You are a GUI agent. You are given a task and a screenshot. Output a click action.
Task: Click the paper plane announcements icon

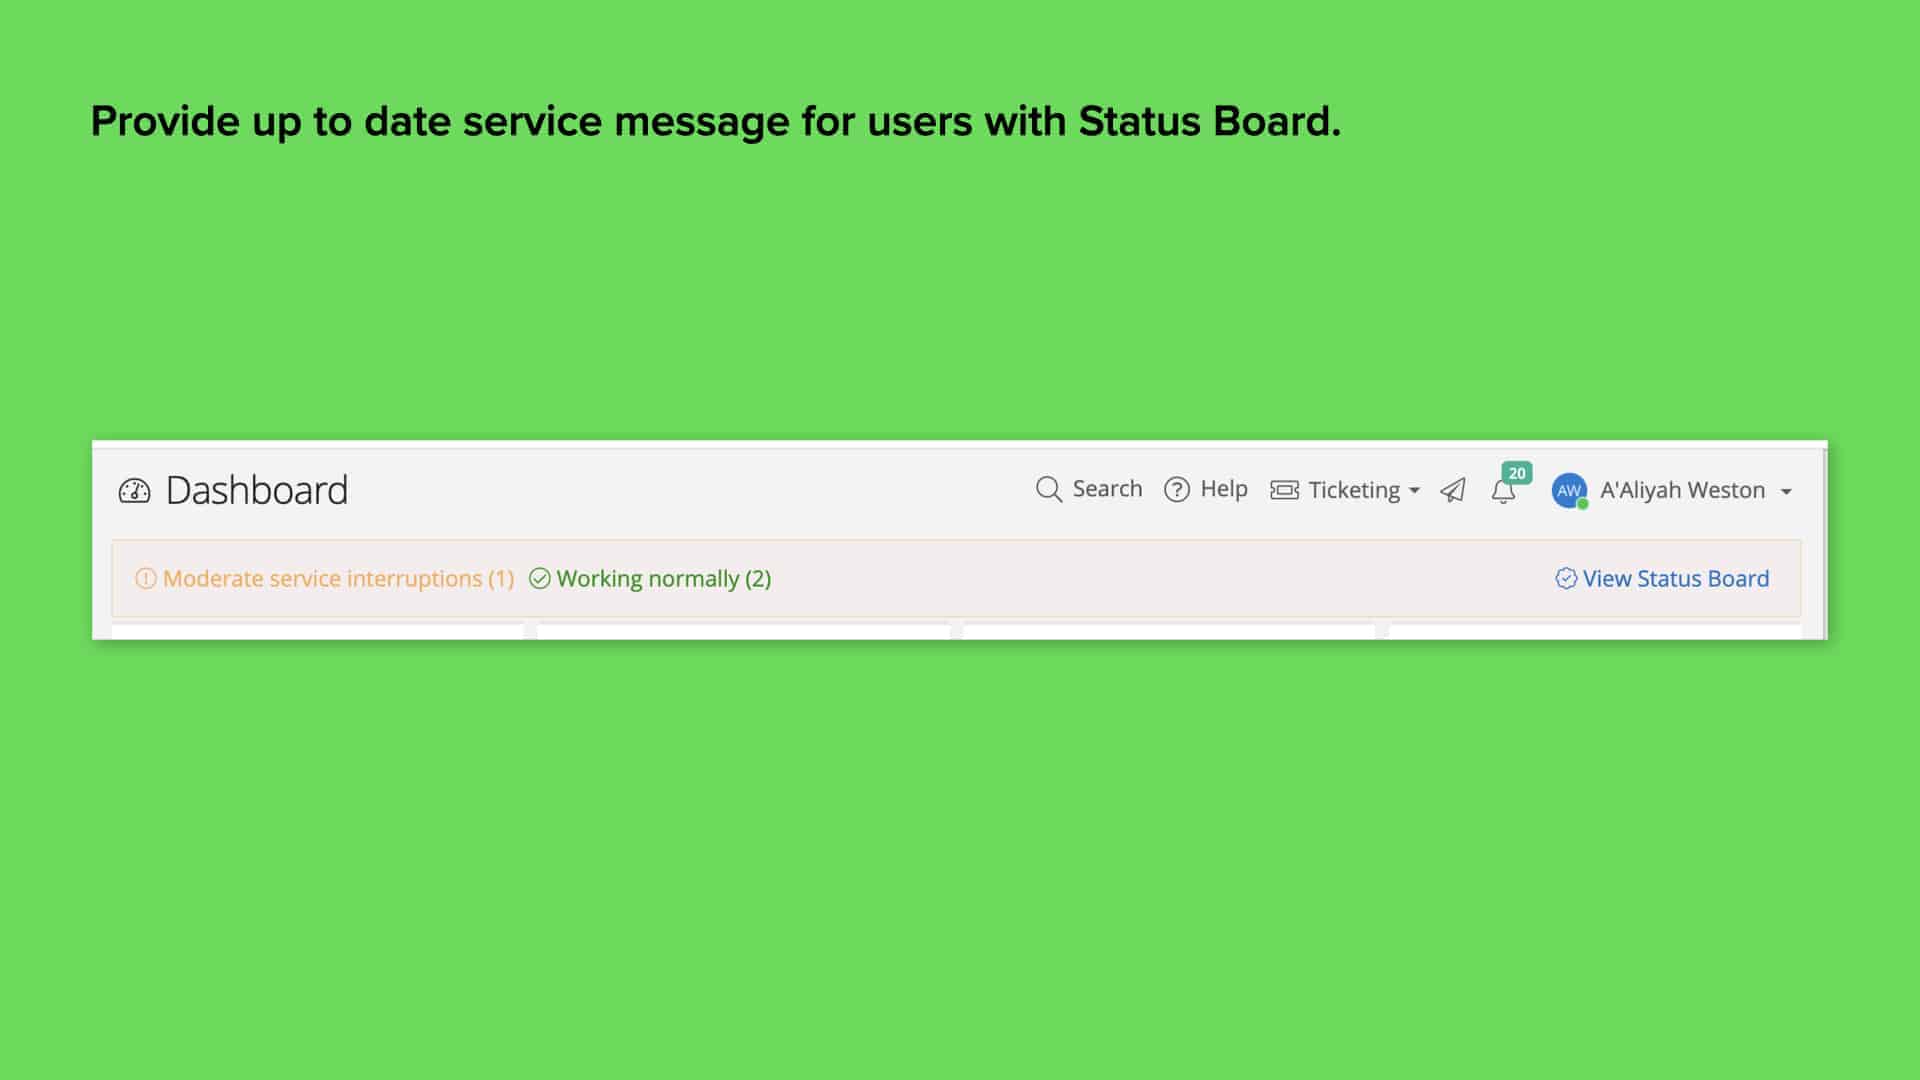[x=1453, y=490]
